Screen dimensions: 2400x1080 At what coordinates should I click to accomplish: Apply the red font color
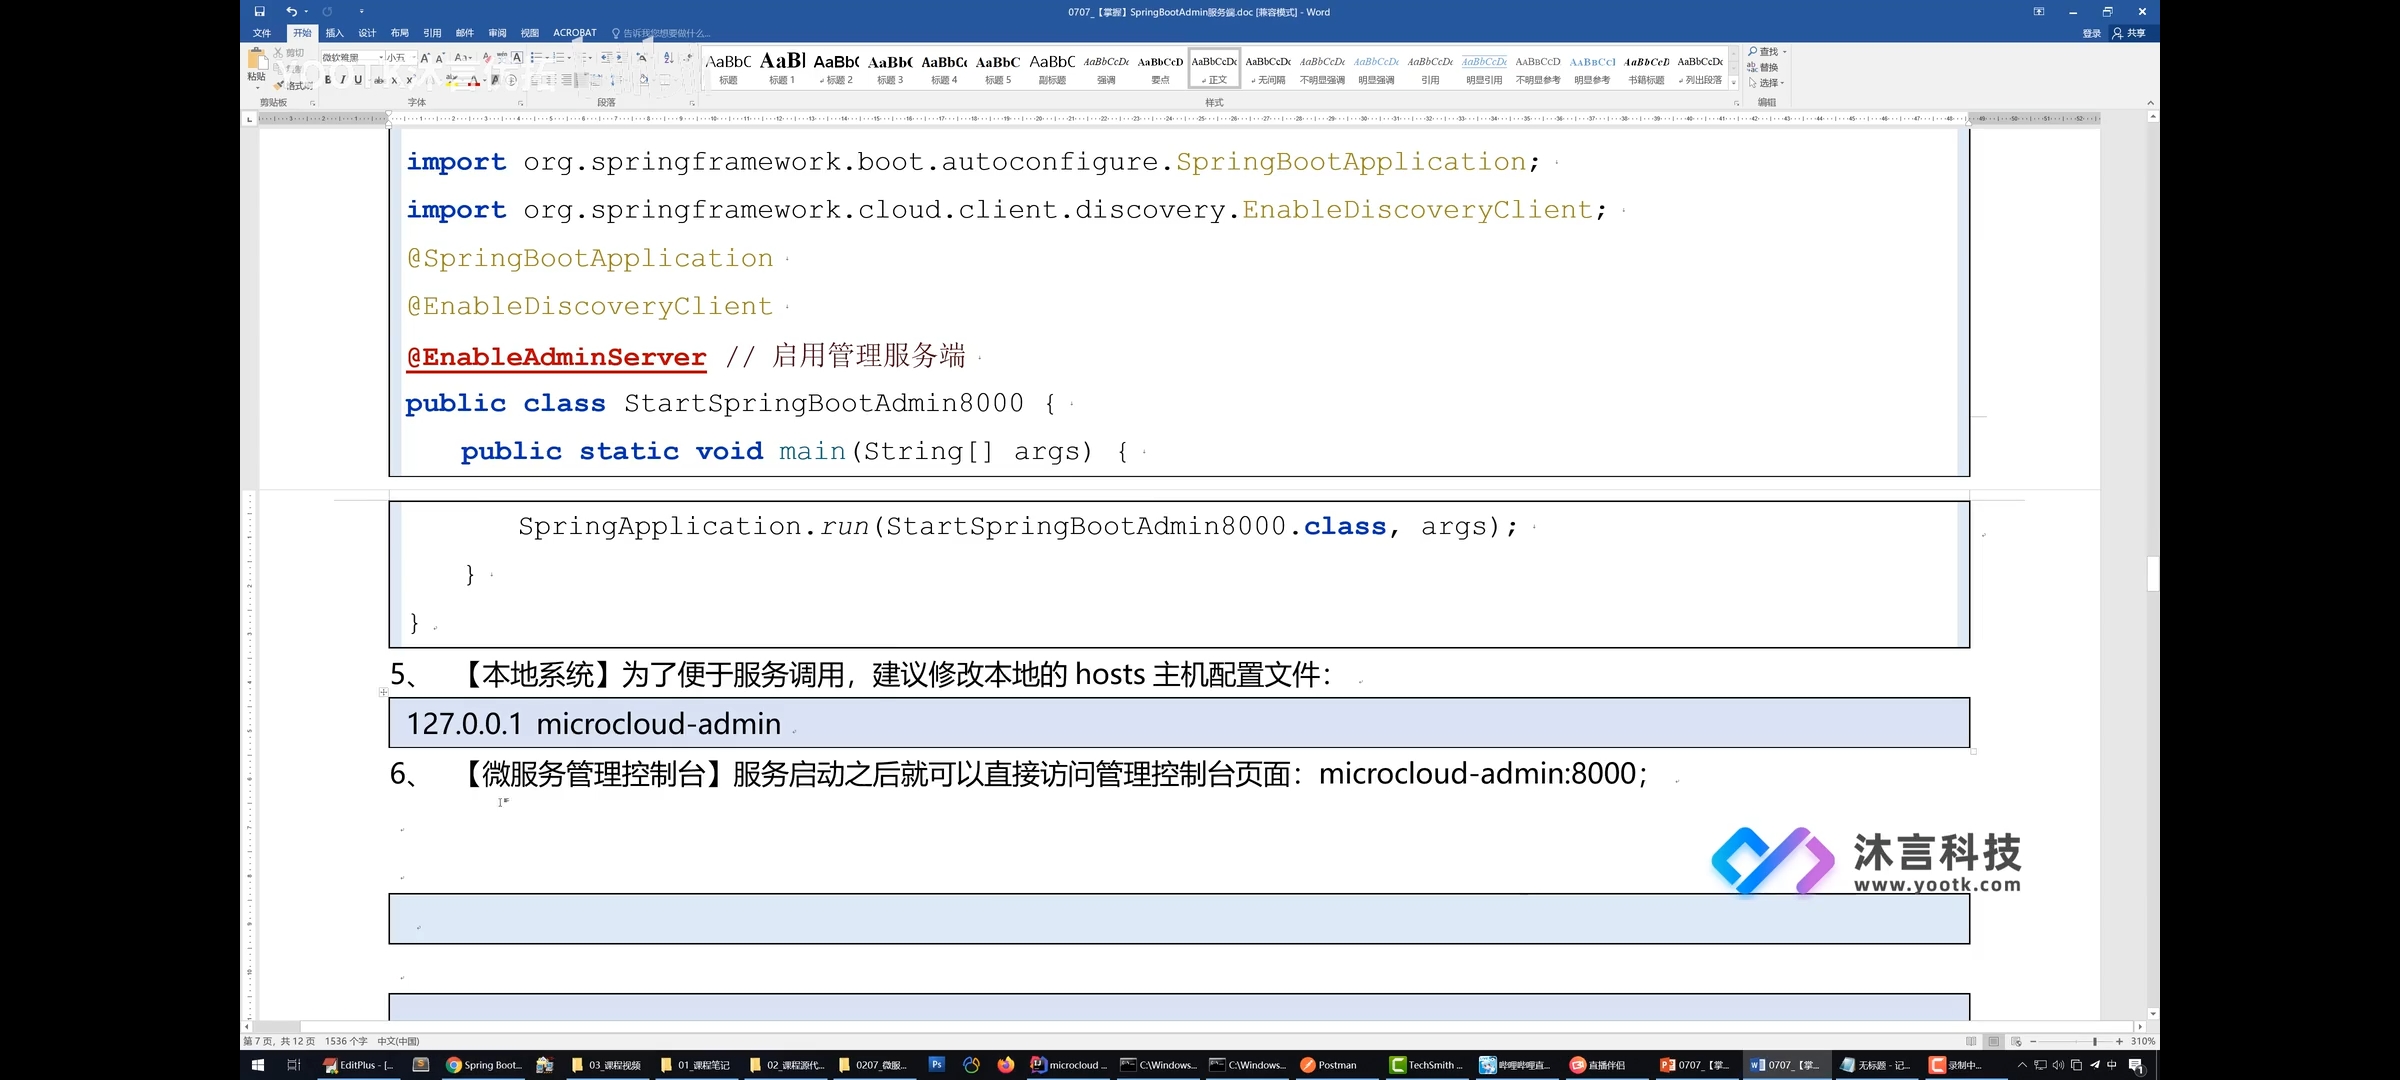(474, 80)
